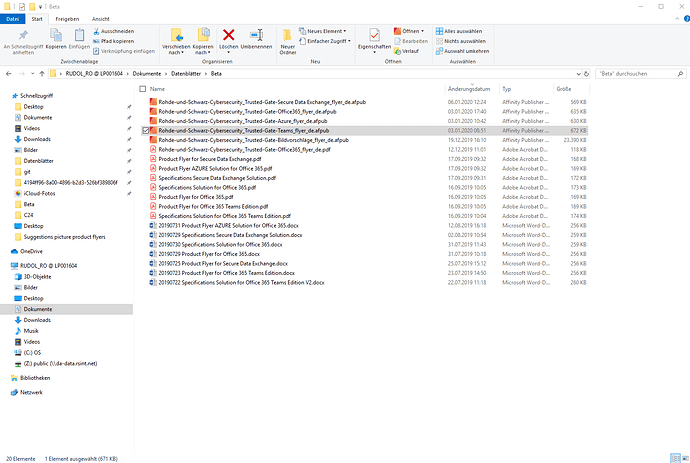Click Auswahl umkehren invert selection
690x463 pixels.
coord(462,51)
